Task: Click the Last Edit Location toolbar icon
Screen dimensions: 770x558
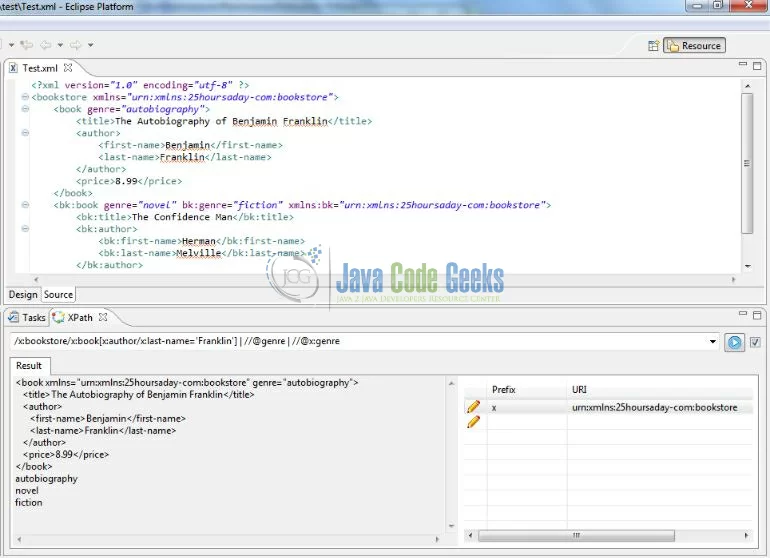Action: pyautogui.click(x=27, y=45)
